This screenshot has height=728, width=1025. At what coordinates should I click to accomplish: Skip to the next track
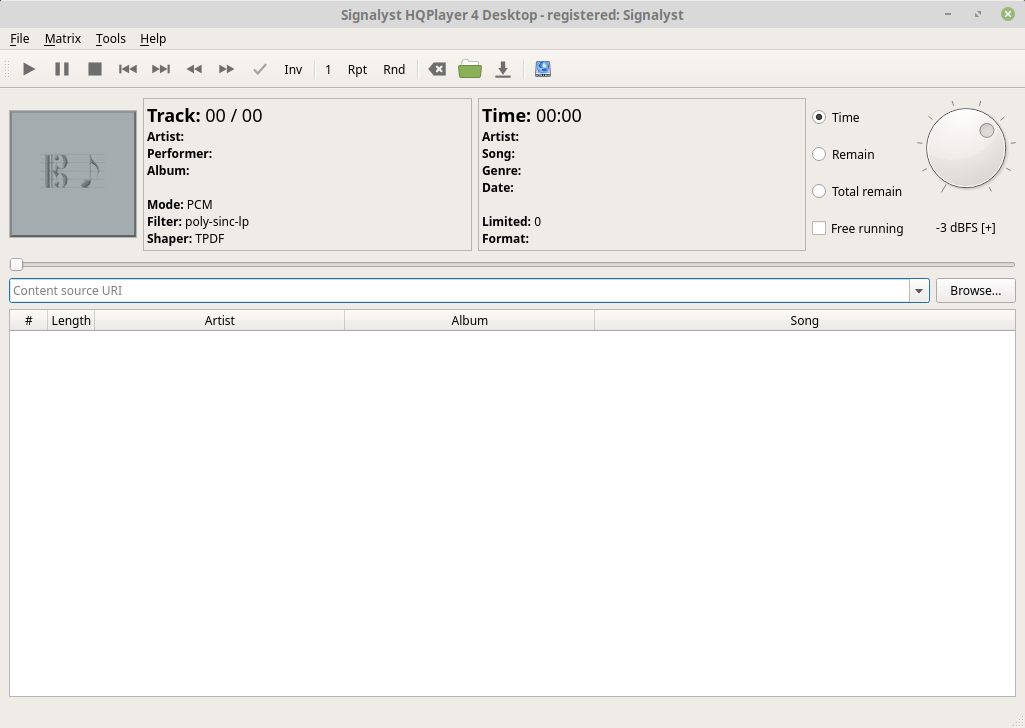coord(161,69)
